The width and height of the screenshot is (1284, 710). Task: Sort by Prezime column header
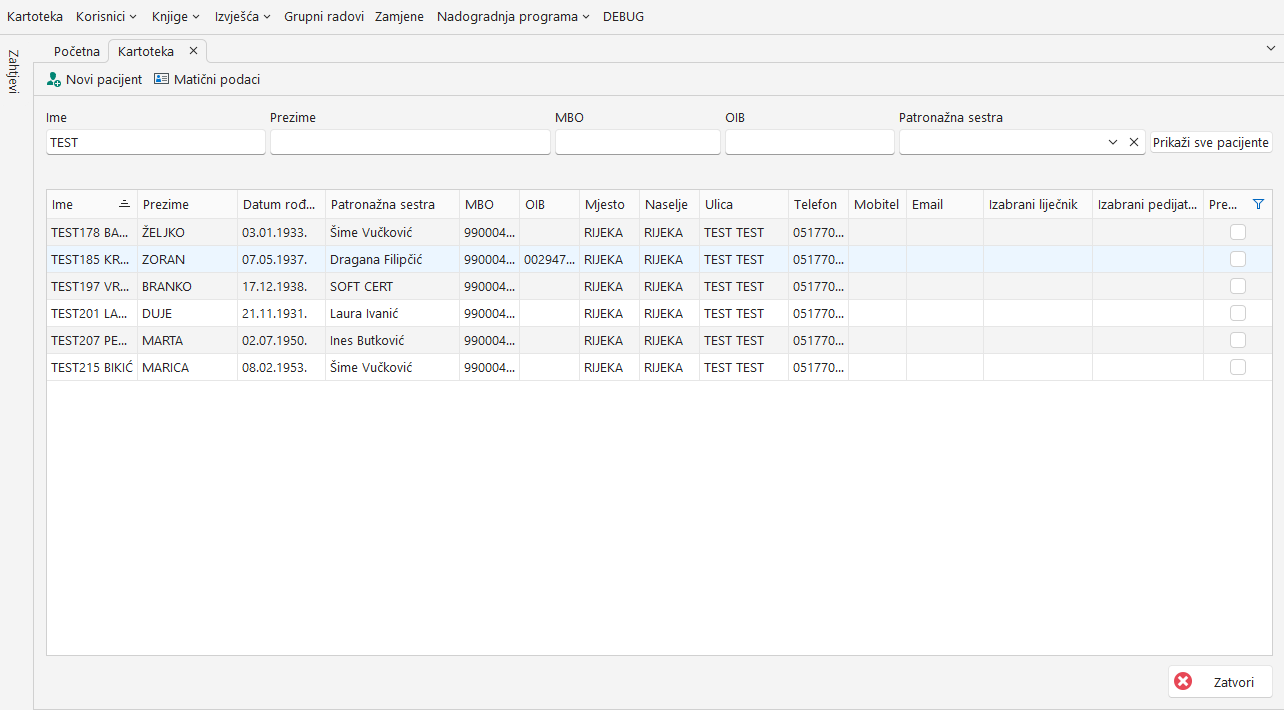tap(187, 204)
